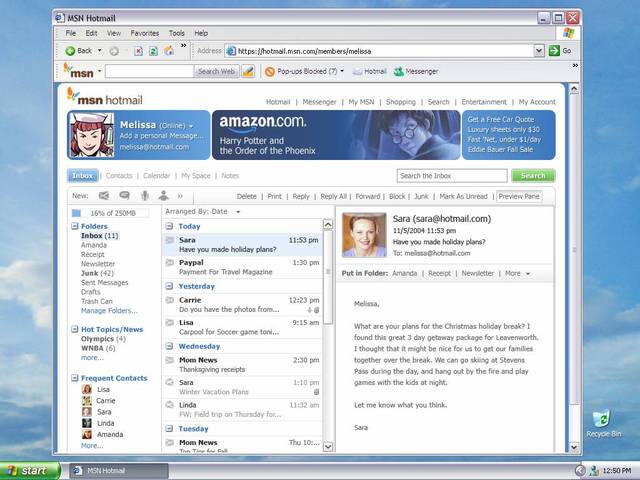This screenshot has height=480, width=640.
Task: Click Amanda's avatar in Frequent Contacts
Action: point(87,434)
